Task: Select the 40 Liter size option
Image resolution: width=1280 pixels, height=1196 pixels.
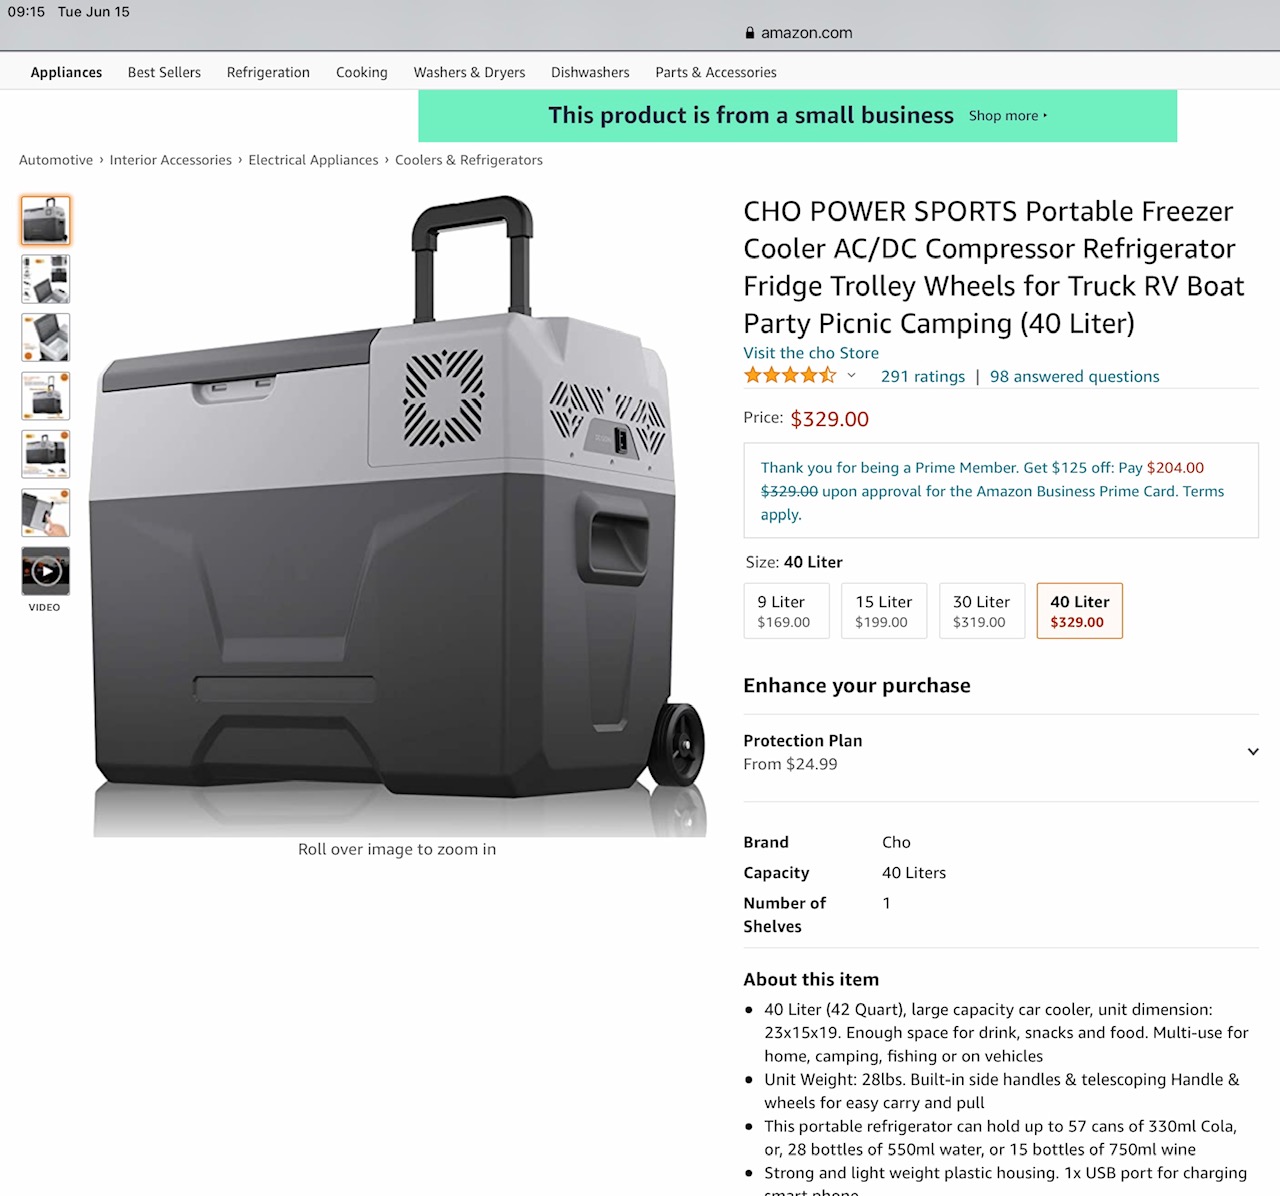Action: click(1080, 611)
